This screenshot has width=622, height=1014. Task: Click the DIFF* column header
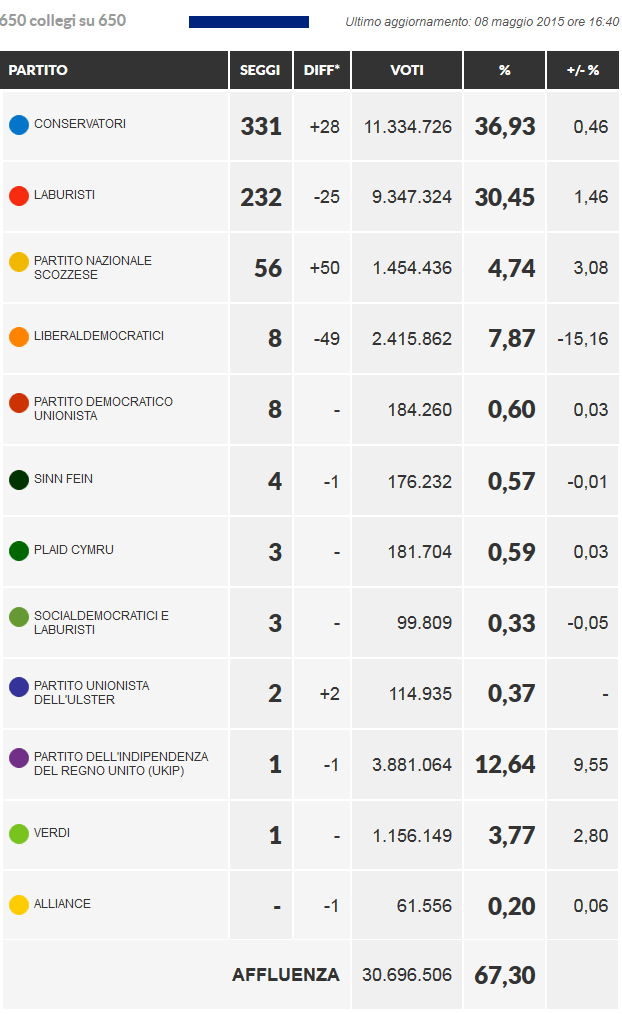coord(322,71)
